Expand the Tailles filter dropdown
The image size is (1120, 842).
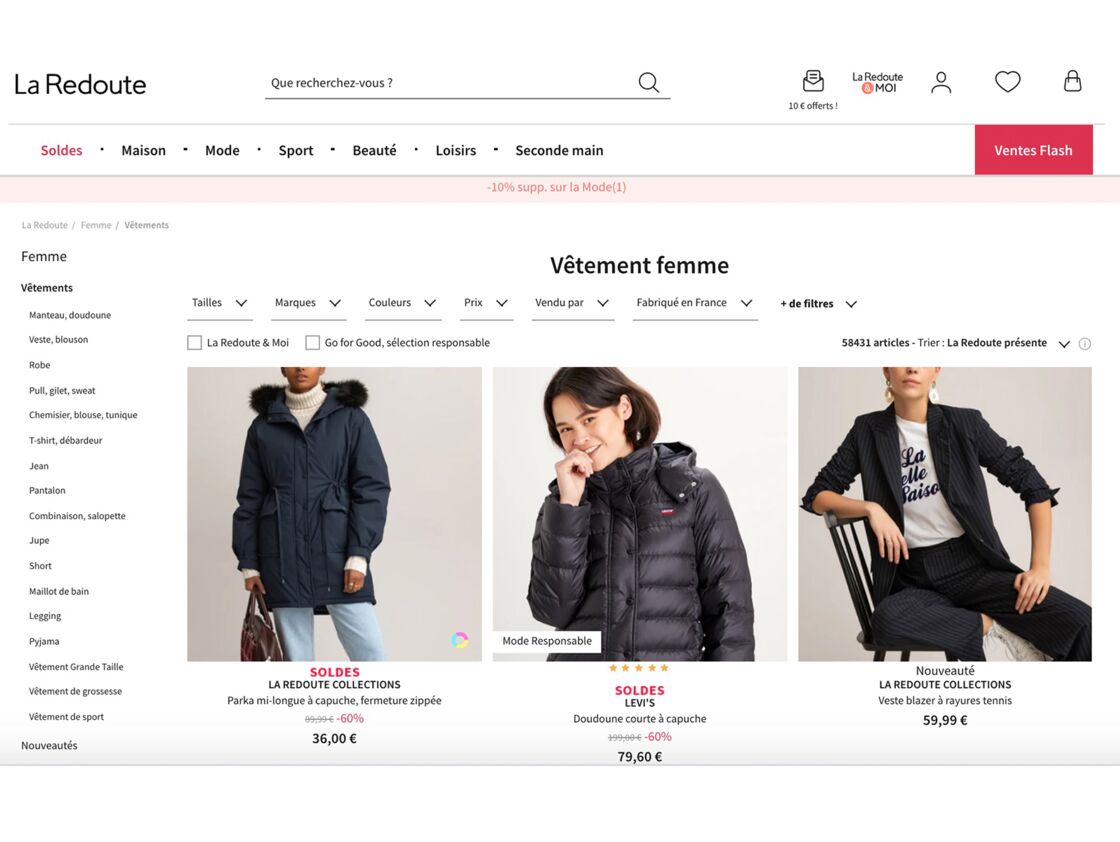(x=220, y=303)
